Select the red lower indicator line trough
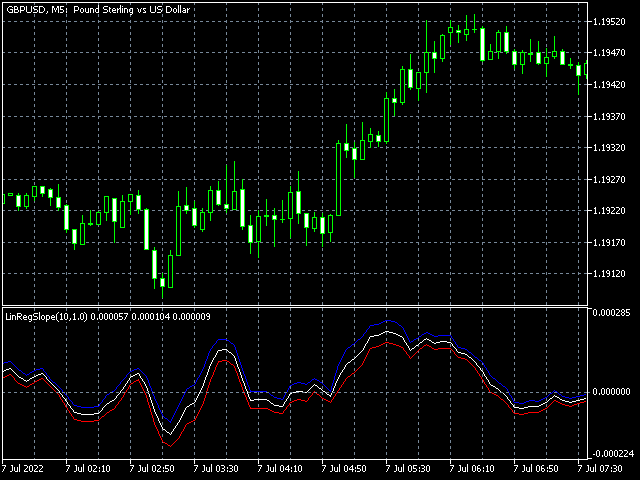Image resolution: width=640 pixels, height=480 pixels. pos(170,446)
